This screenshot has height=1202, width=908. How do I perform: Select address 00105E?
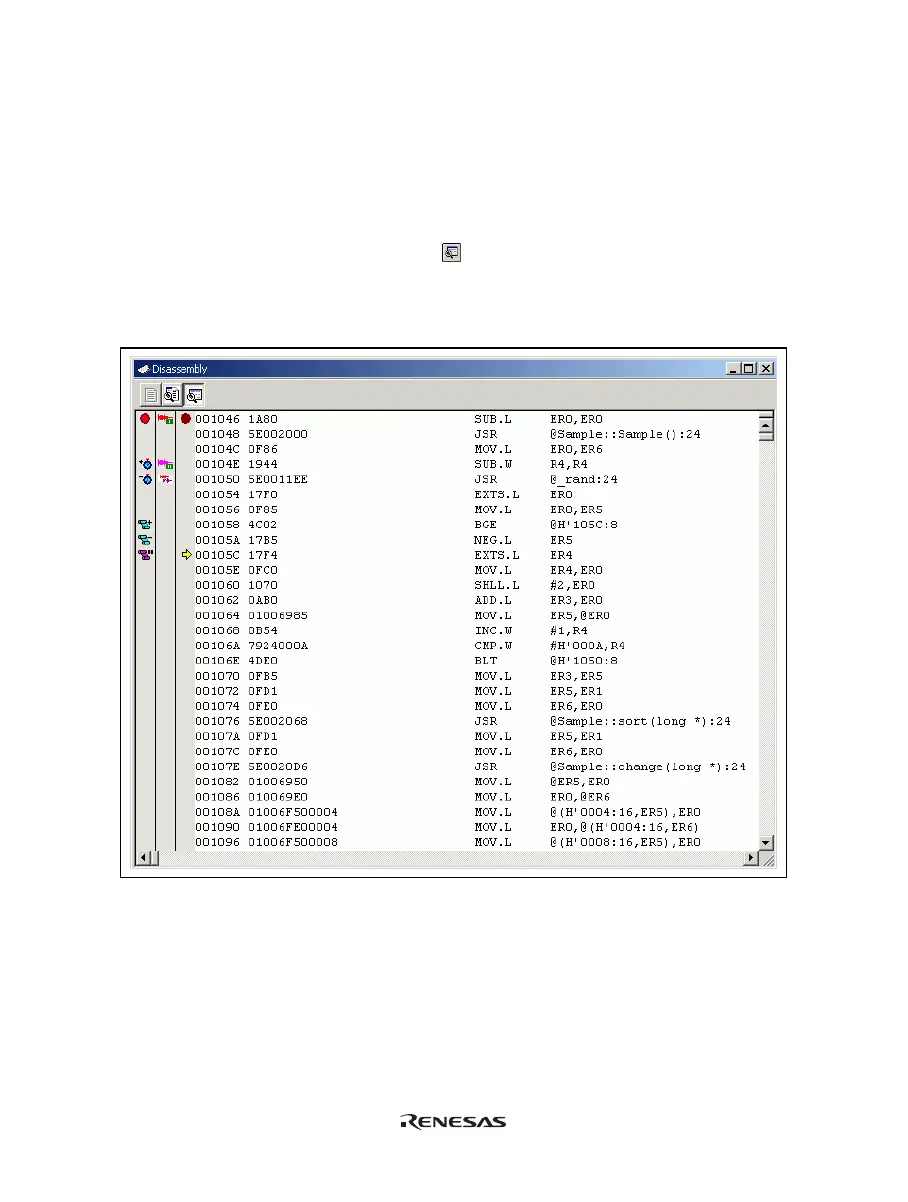[218, 570]
